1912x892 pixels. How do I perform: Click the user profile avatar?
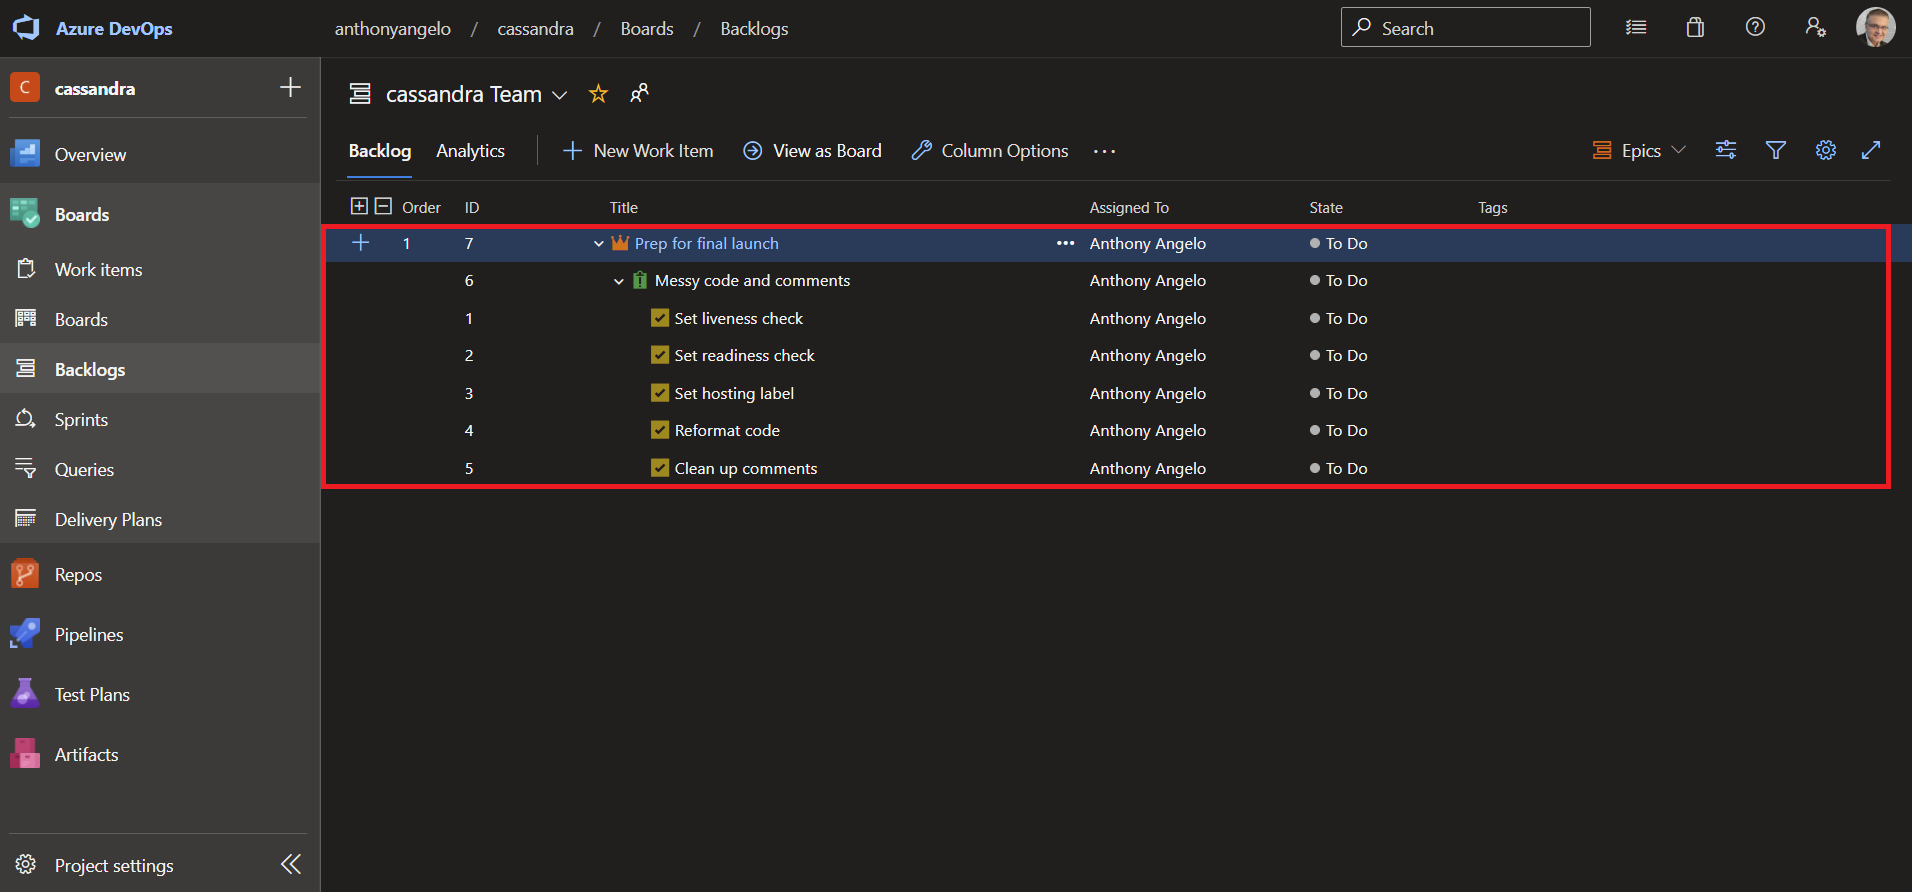point(1875,27)
